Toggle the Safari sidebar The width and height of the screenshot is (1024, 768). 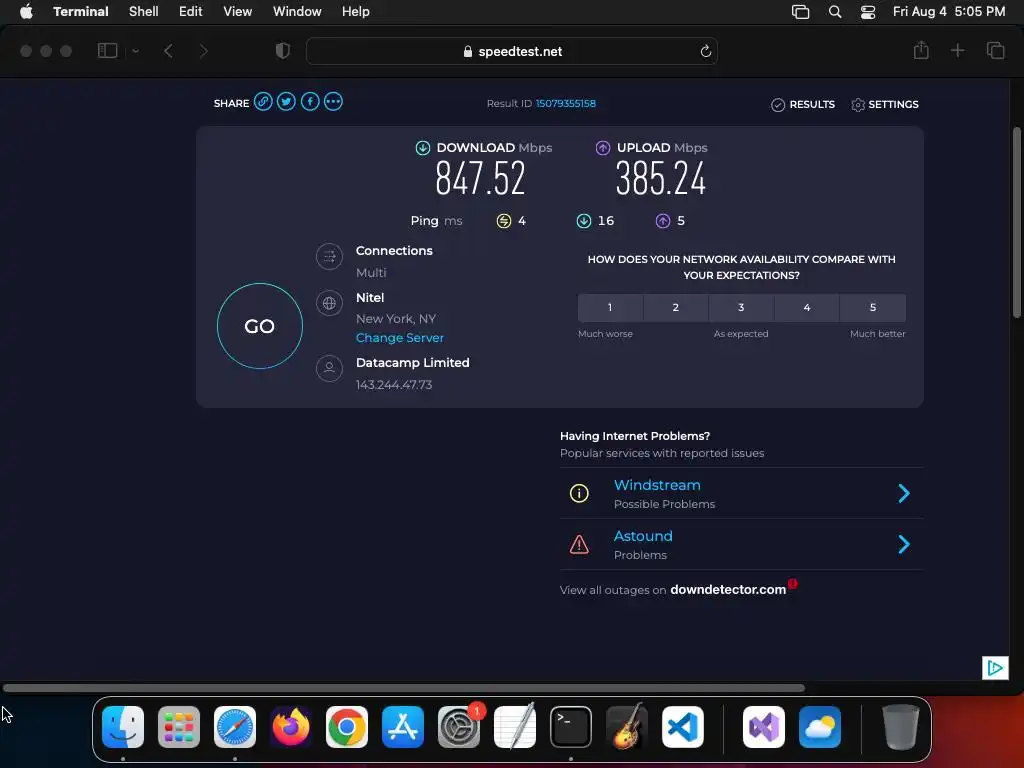(x=107, y=50)
